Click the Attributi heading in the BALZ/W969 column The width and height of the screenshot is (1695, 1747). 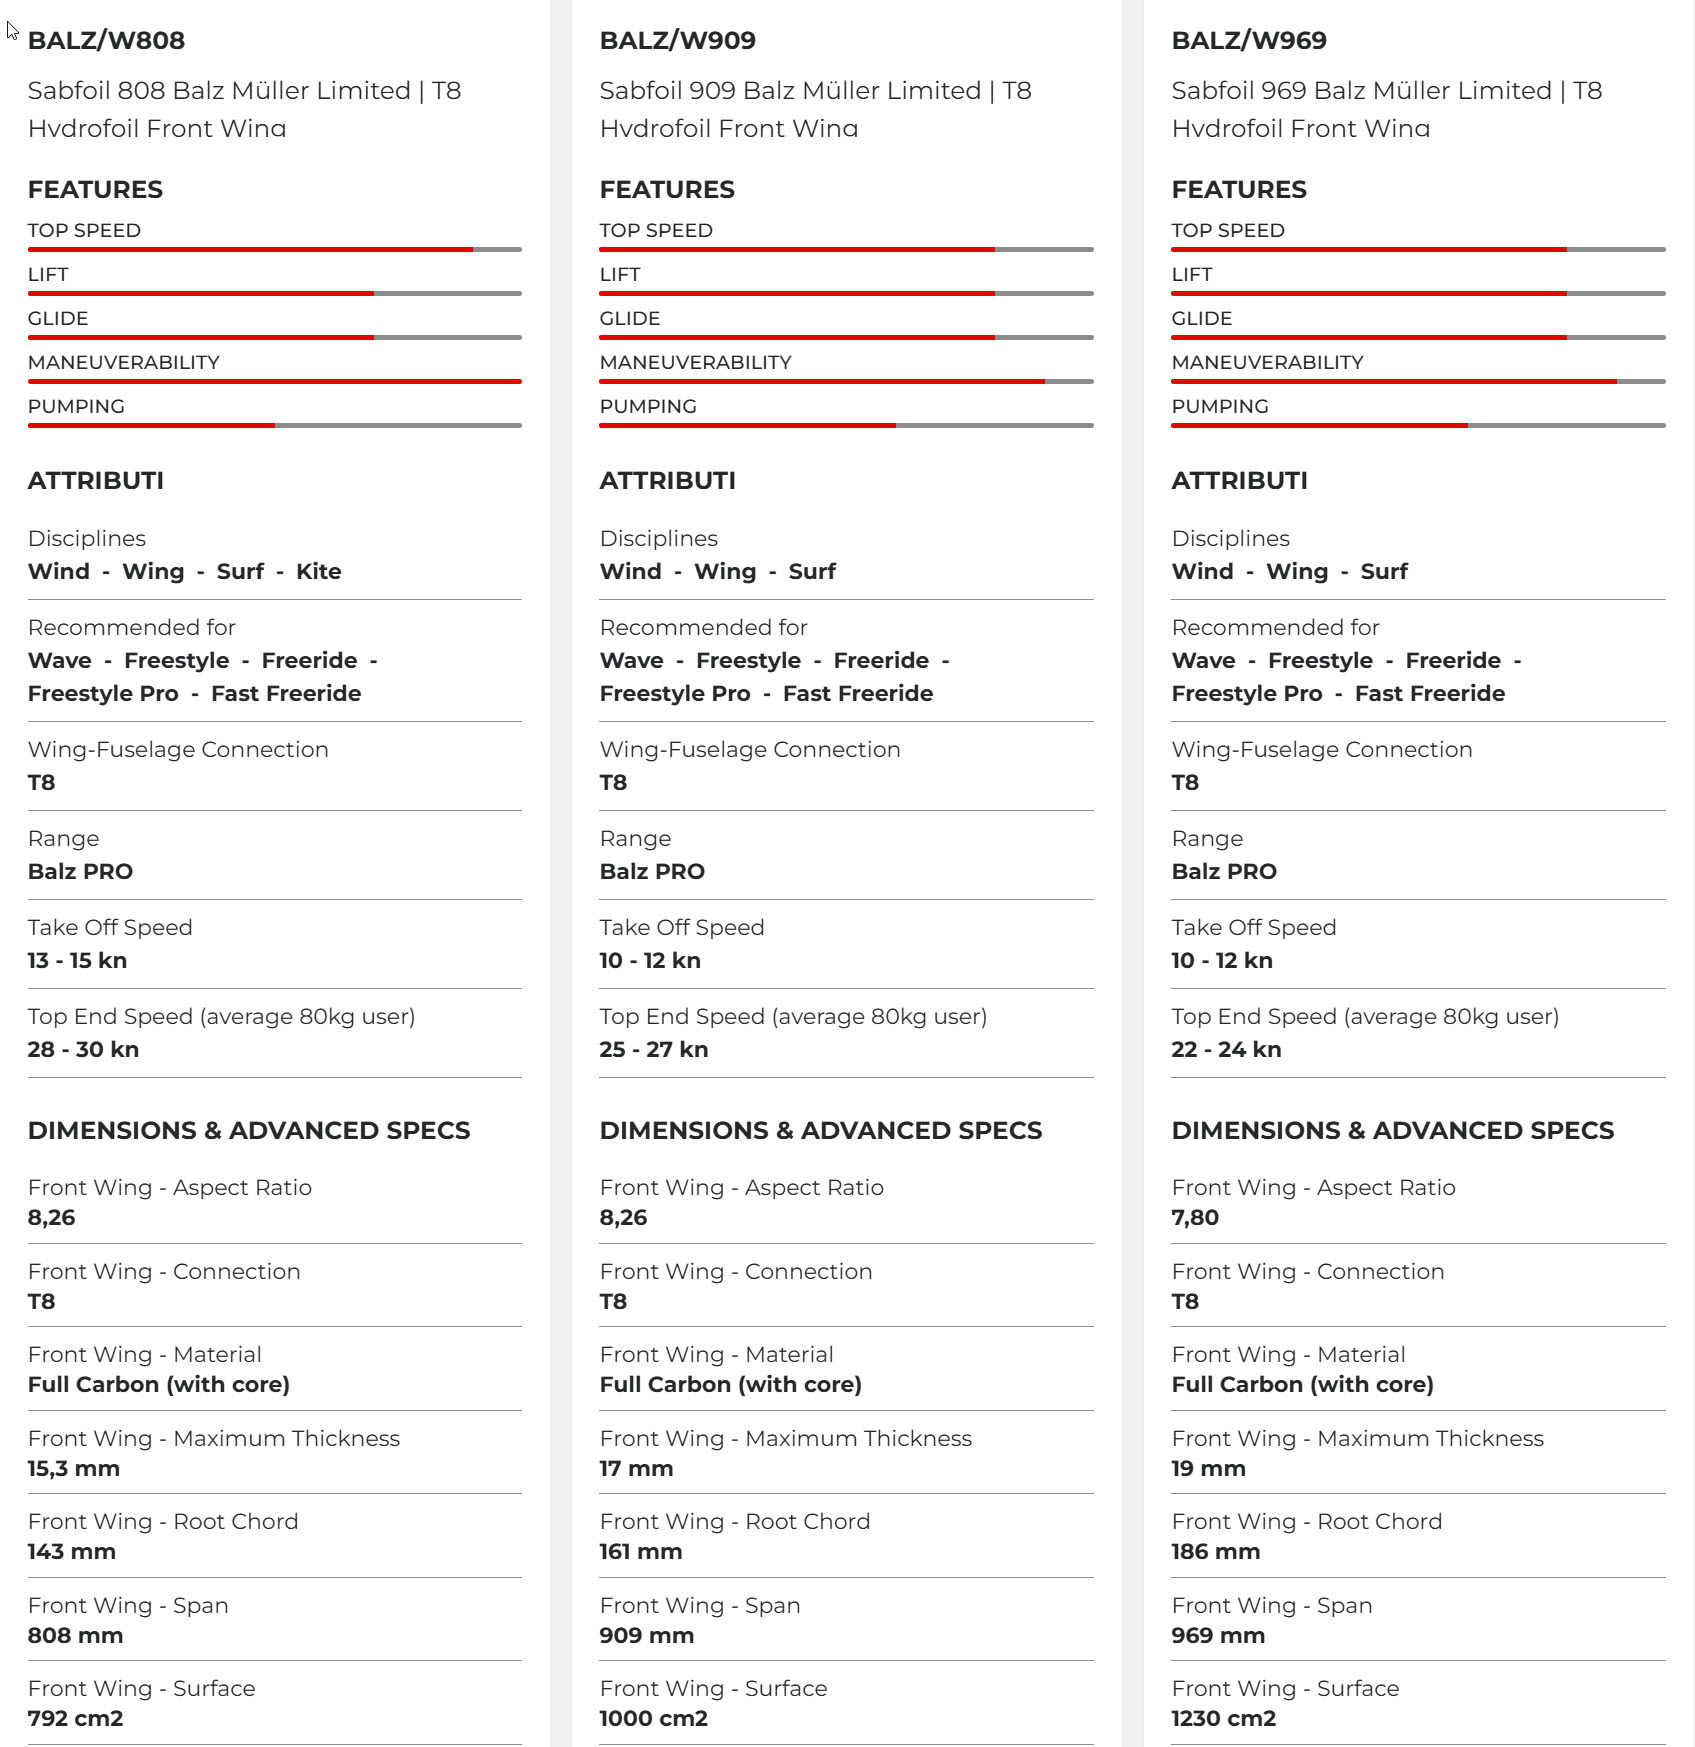pos(1239,480)
